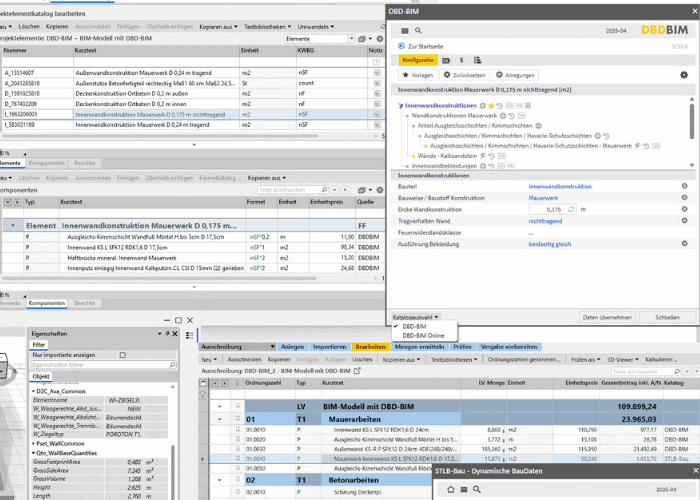Switch to the Anlegen tab
Screen dimensions: 700x500
[292, 347]
